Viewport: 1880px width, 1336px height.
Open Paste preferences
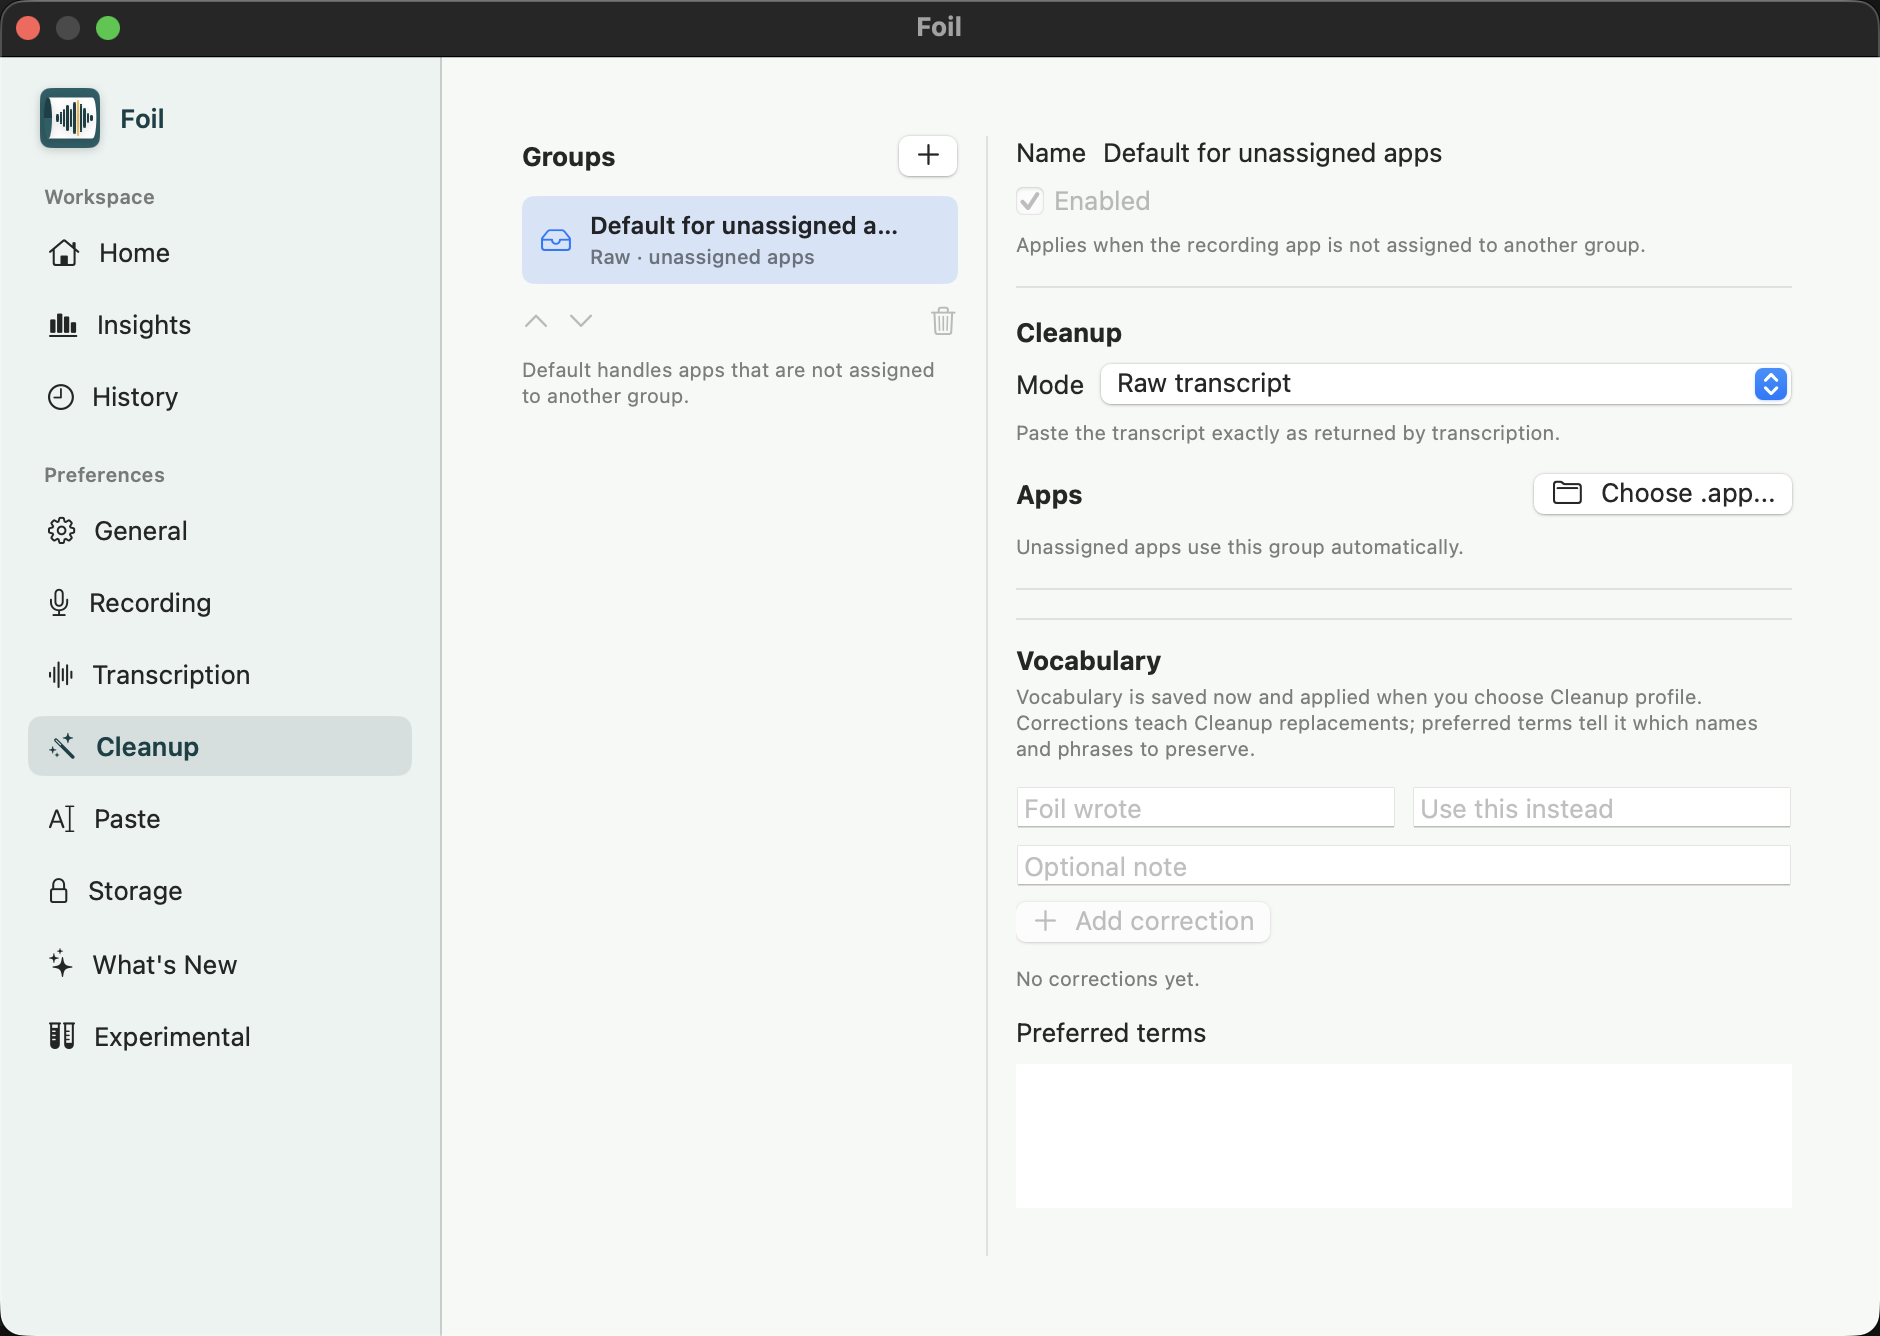coord(220,819)
